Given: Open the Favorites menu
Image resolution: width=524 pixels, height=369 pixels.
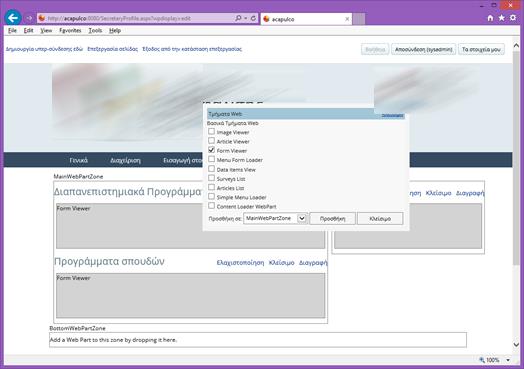Looking at the screenshot, I should (70, 30).
